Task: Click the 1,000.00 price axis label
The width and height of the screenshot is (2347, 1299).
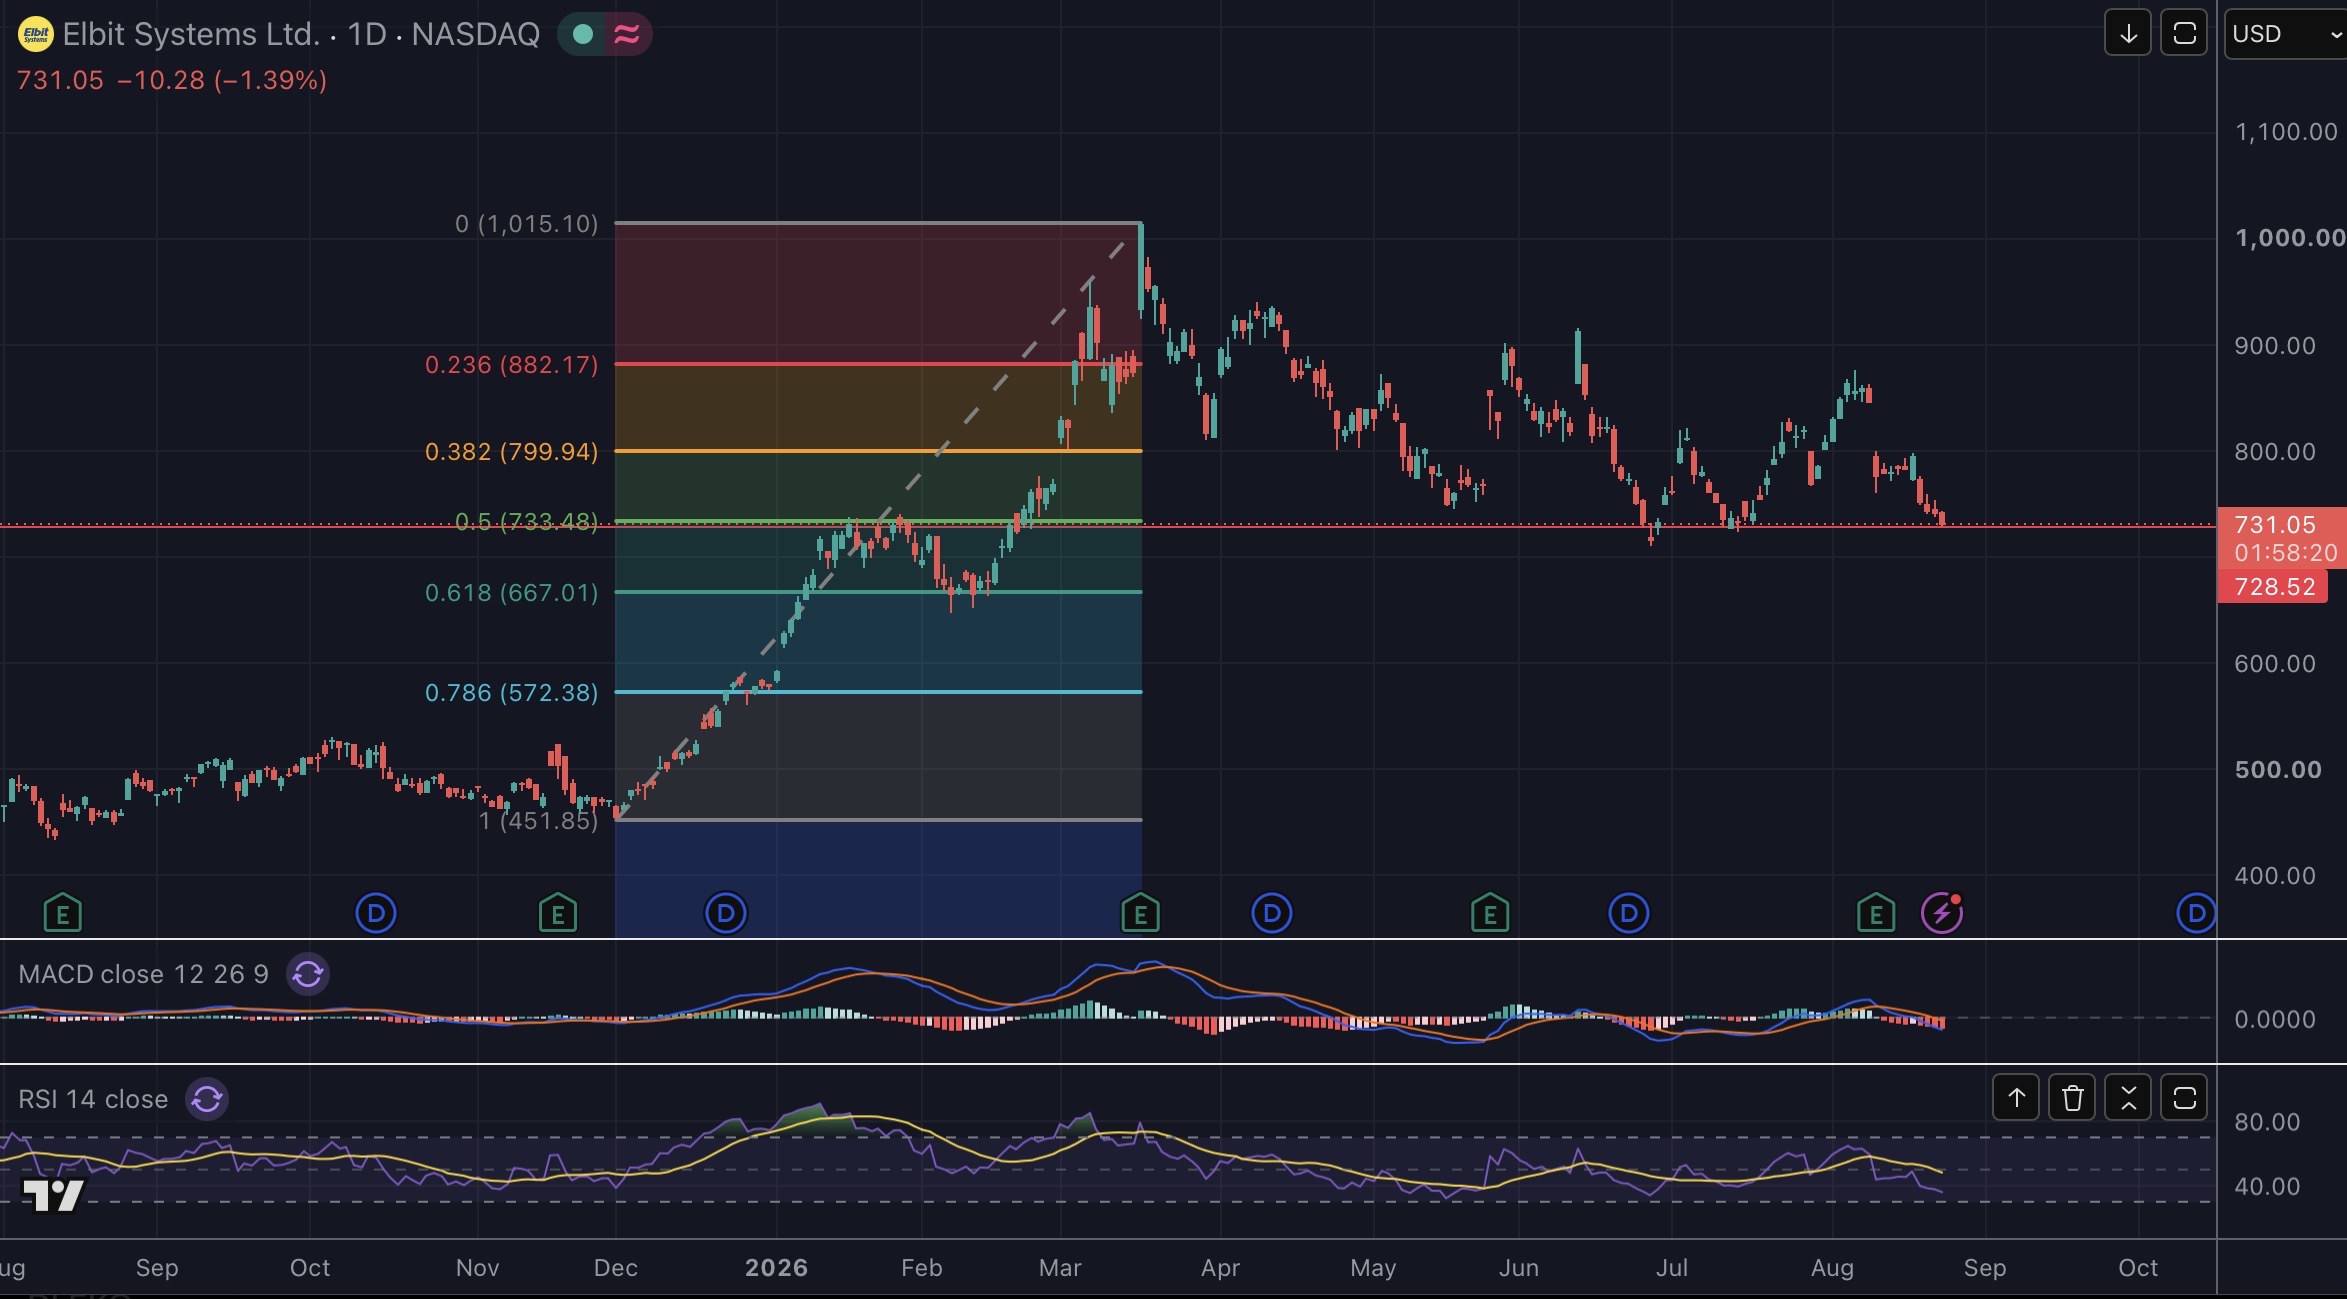Action: (2290, 238)
